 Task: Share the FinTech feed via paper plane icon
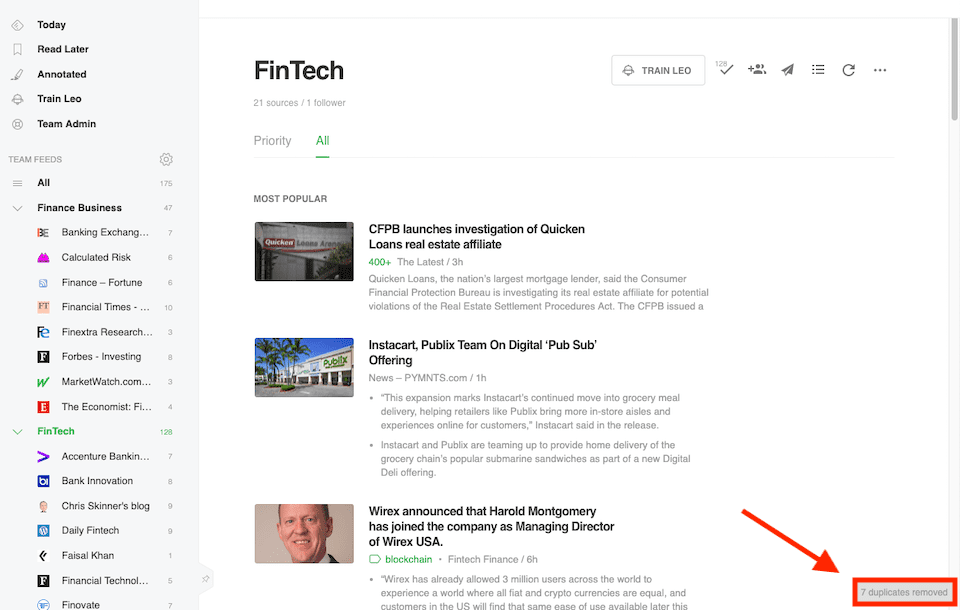click(x=787, y=70)
